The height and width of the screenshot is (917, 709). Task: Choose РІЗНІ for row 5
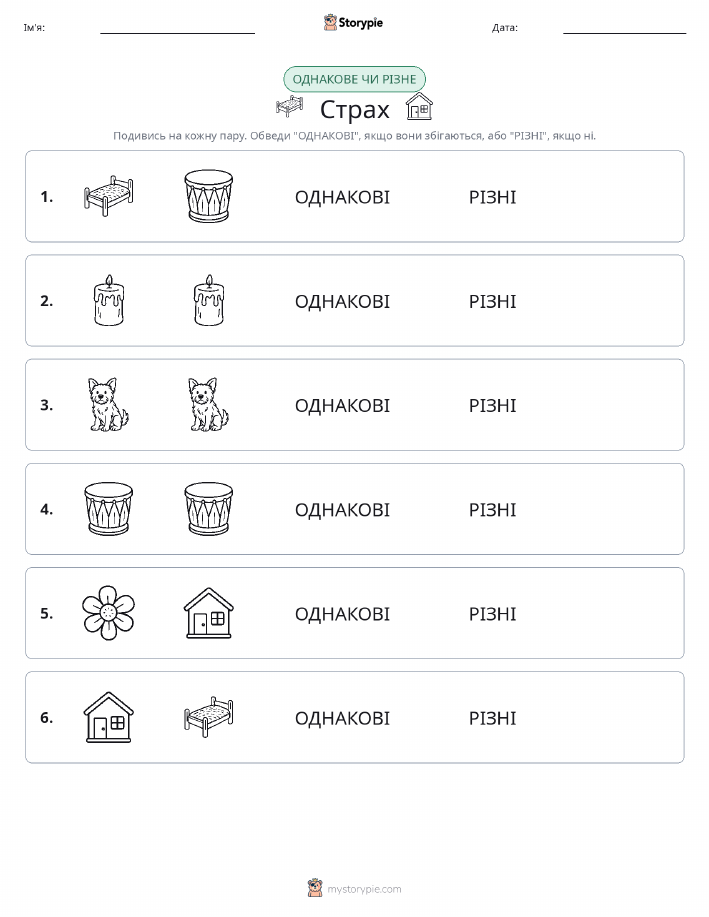pyautogui.click(x=493, y=614)
